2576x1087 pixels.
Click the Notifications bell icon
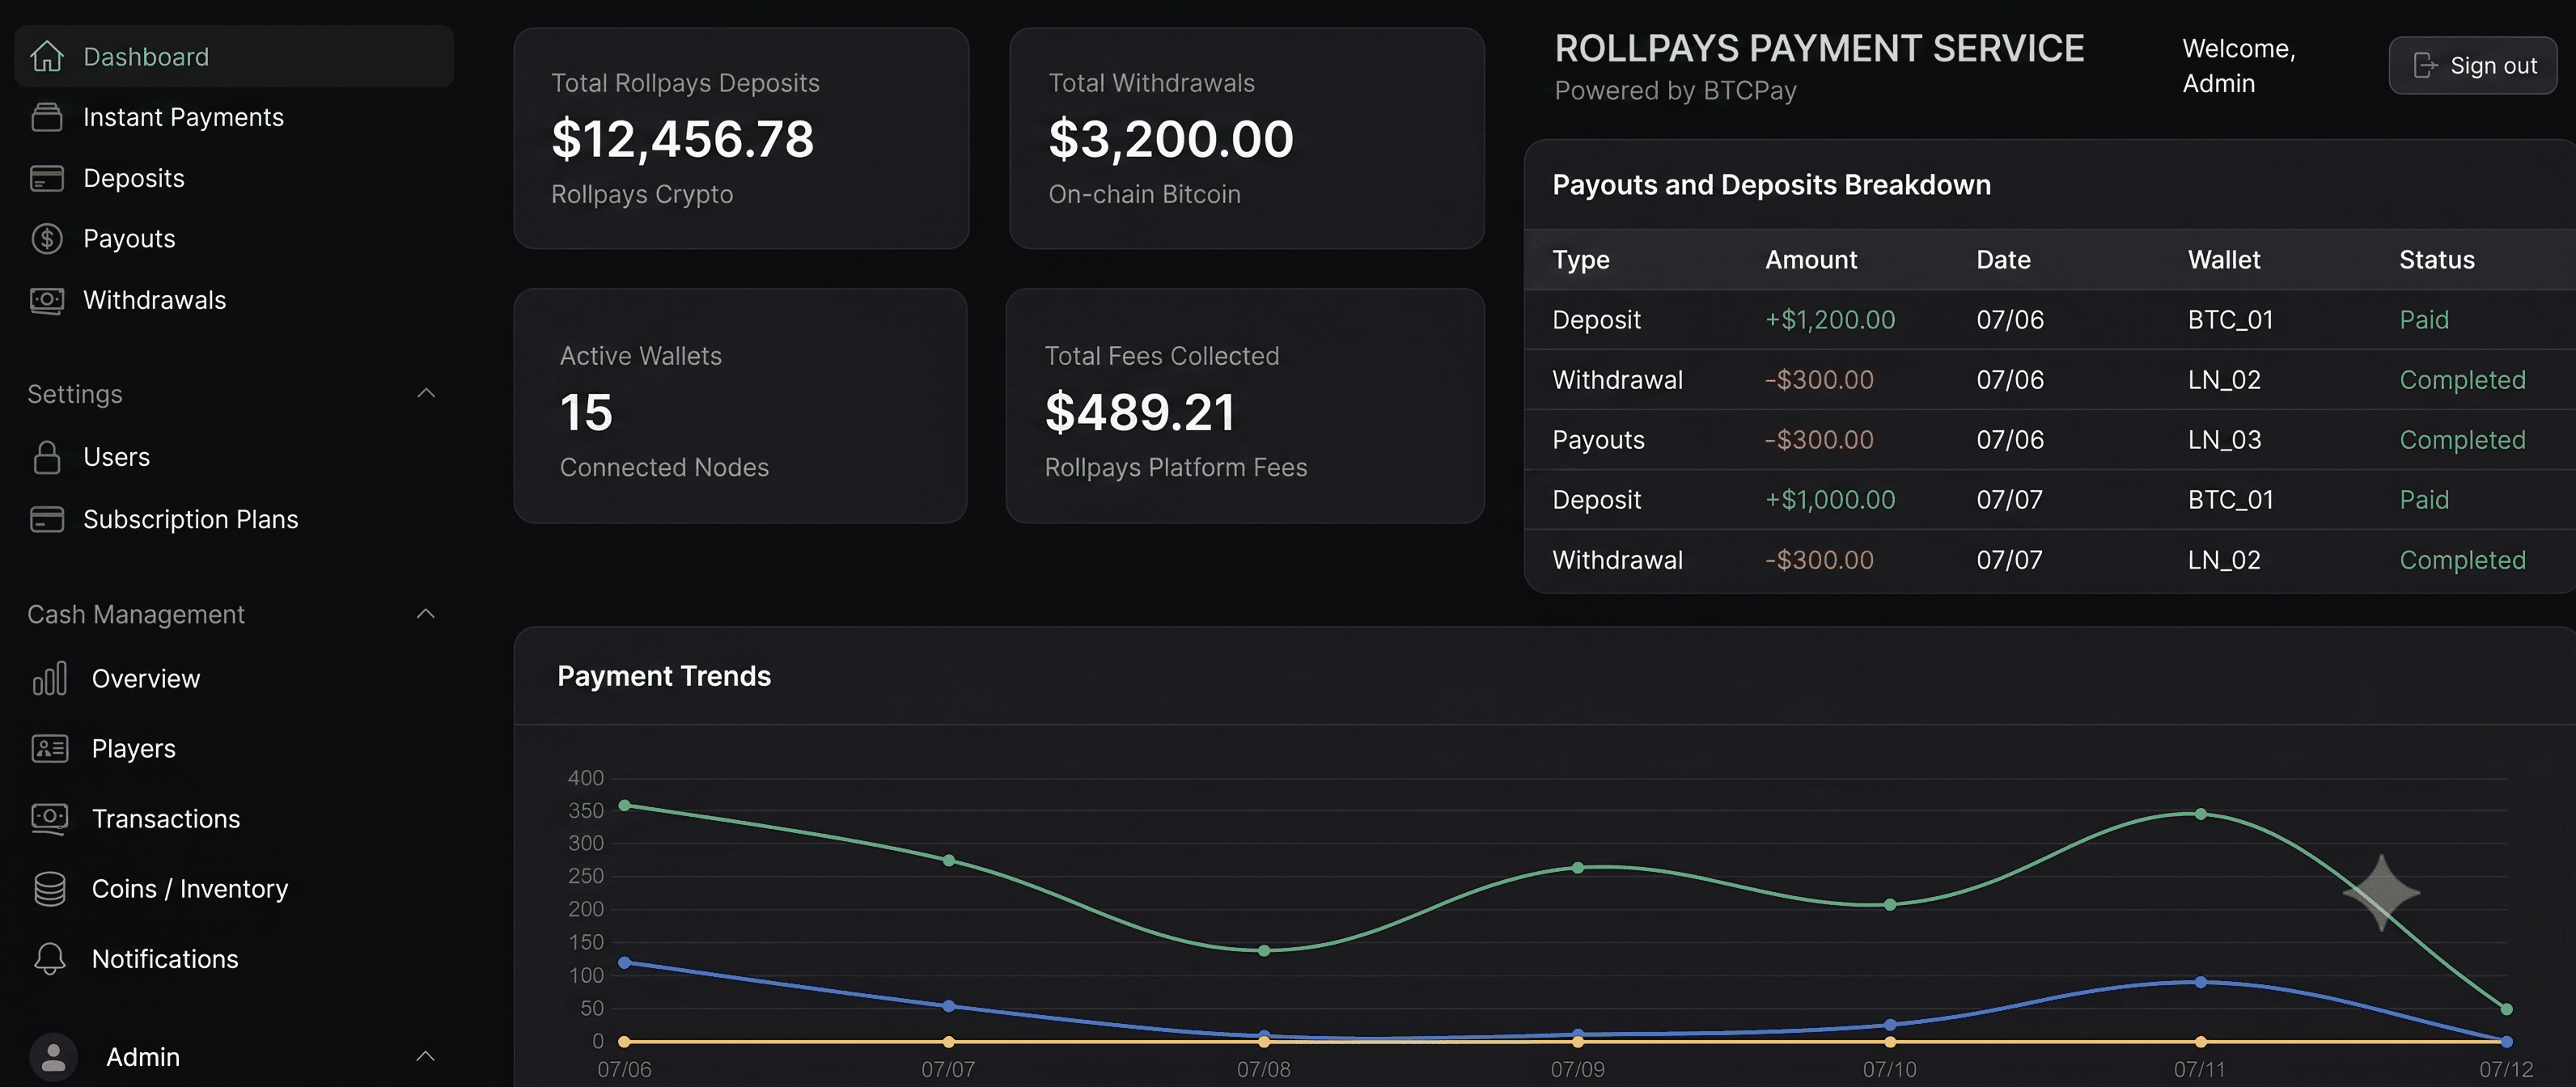50,958
